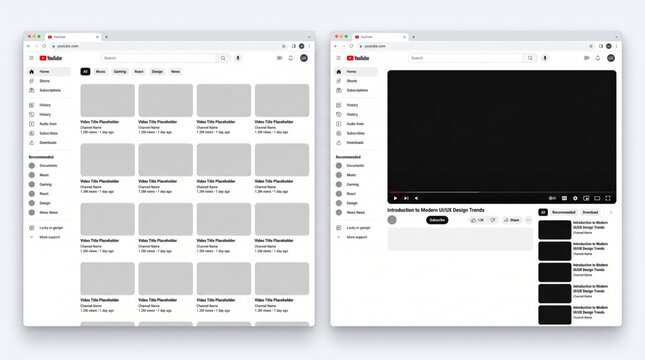
Task: Enter fullscreen from the player controls
Action: (608, 198)
